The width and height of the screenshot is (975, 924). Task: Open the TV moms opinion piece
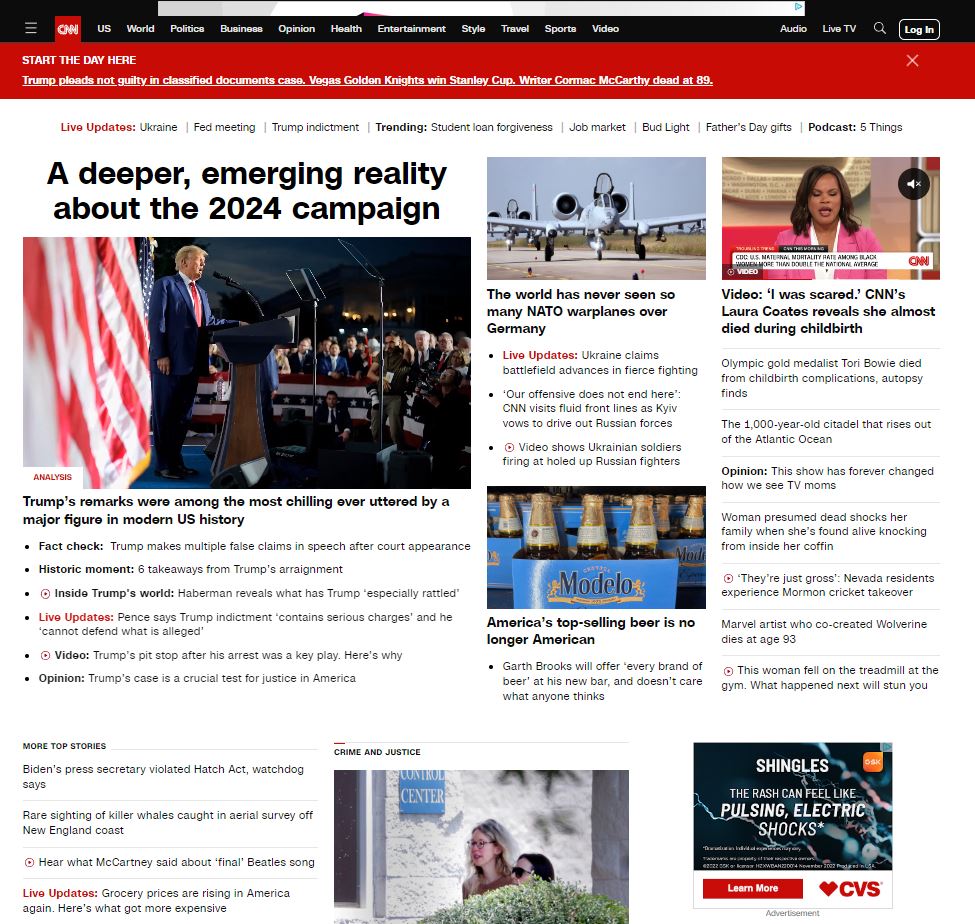coord(828,478)
